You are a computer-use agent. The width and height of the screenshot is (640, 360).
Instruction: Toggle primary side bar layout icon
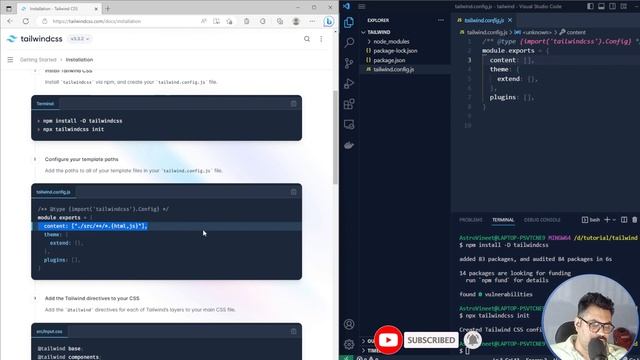coord(590,6)
